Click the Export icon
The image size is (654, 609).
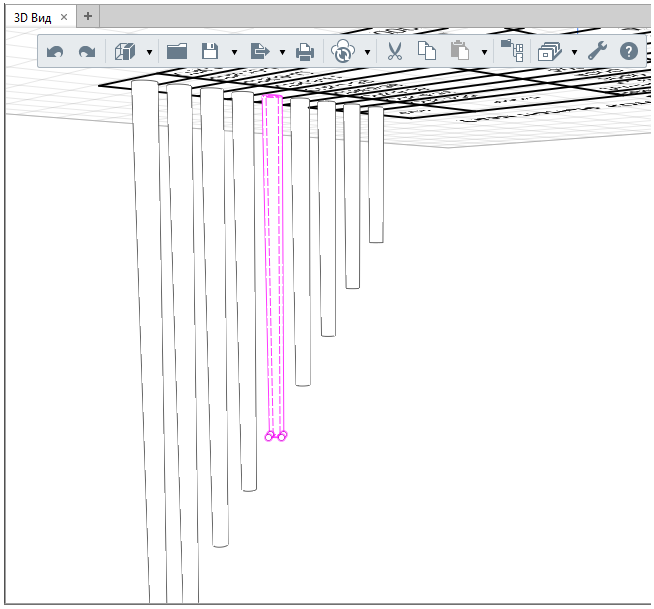coord(260,51)
